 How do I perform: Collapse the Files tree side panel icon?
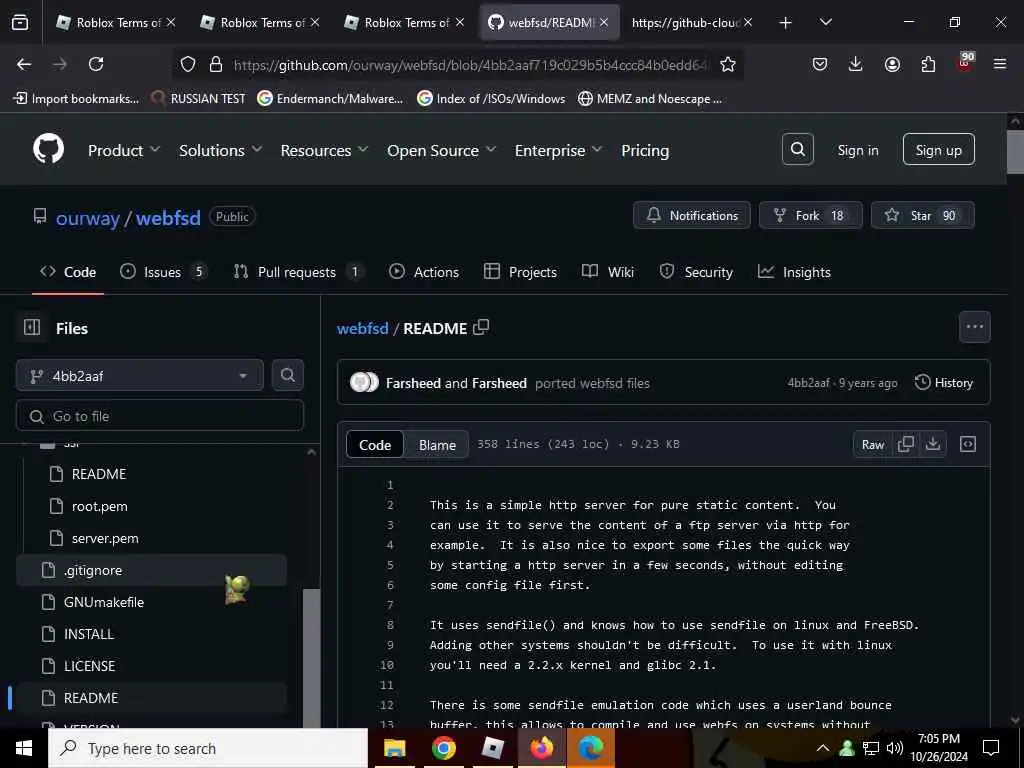pyautogui.click(x=32, y=327)
